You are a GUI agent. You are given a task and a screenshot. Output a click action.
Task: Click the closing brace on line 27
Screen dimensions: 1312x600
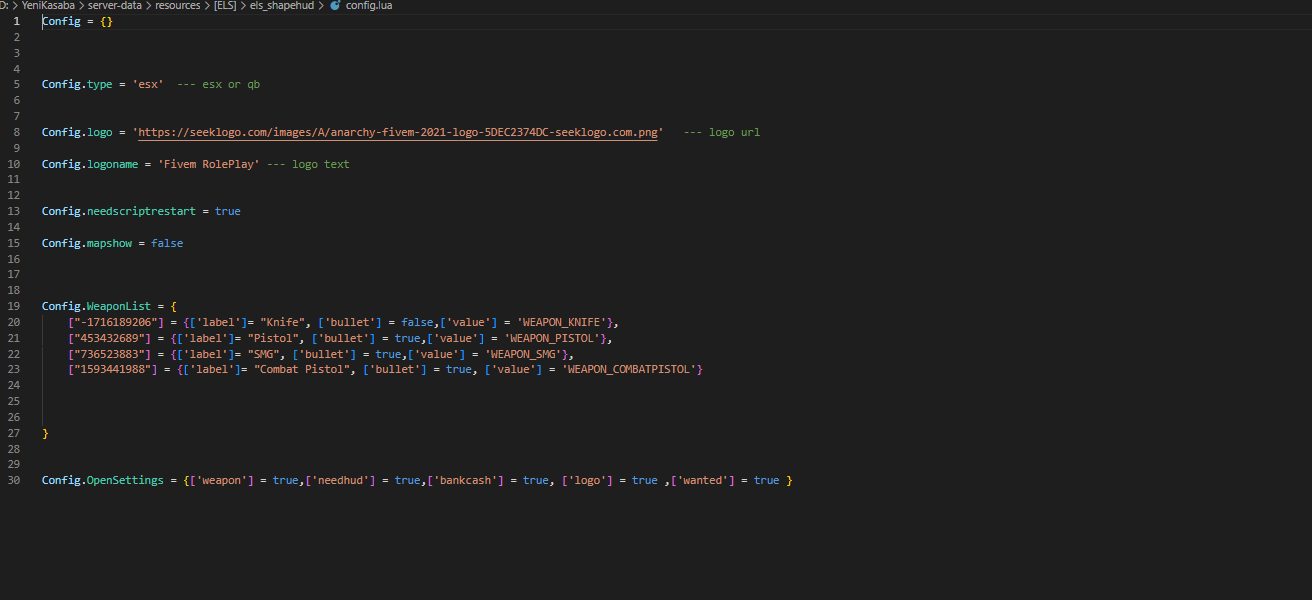click(x=45, y=433)
